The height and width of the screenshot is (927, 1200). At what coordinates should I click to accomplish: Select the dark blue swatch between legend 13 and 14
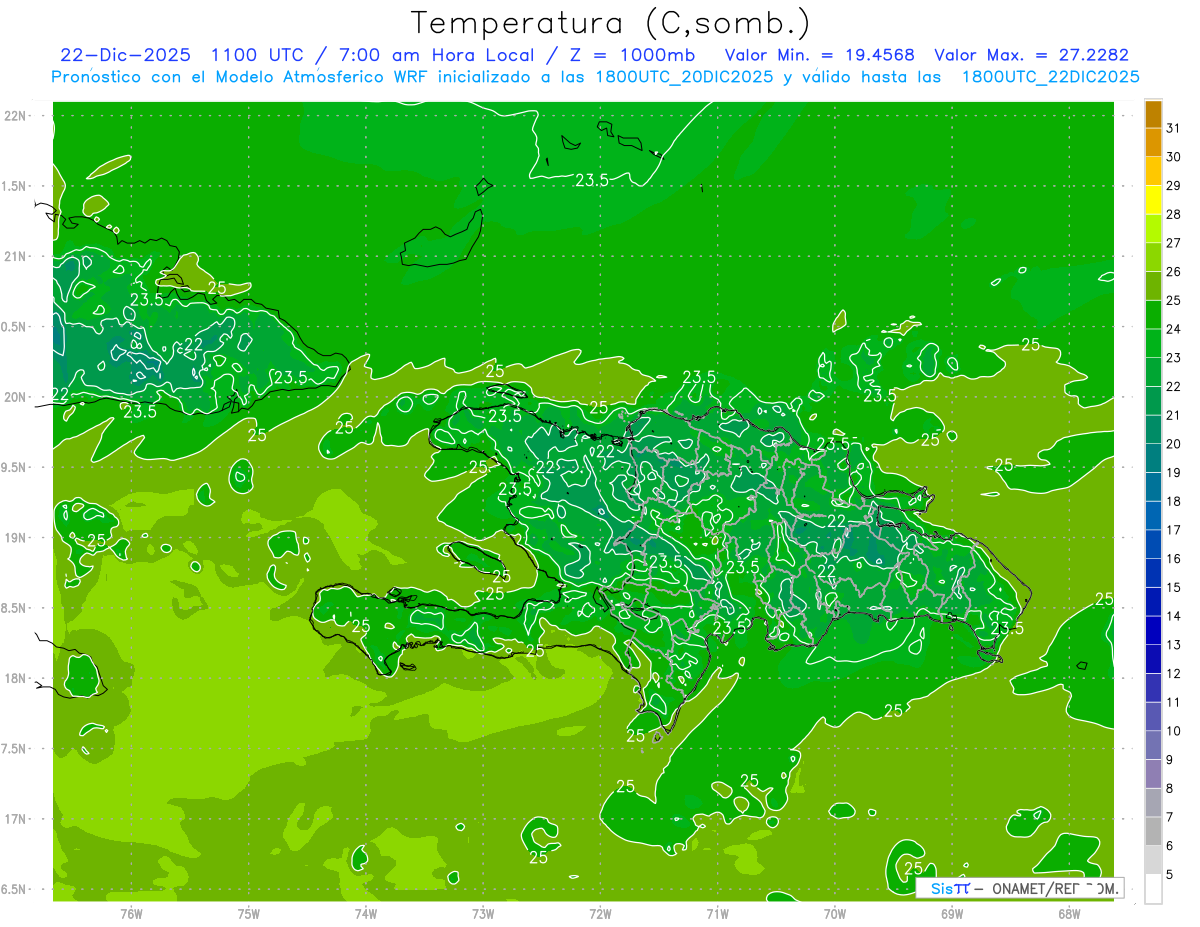pyautogui.click(x=1153, y=630)
